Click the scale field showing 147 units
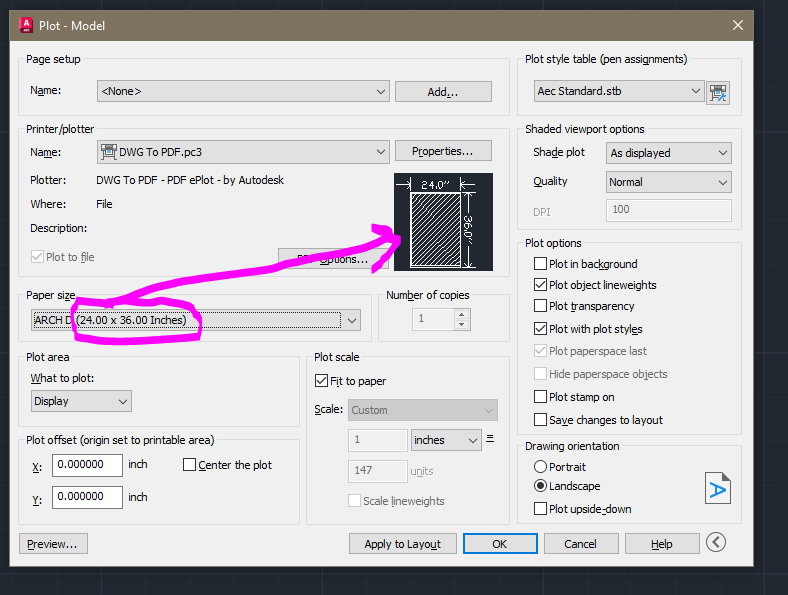 377,471
